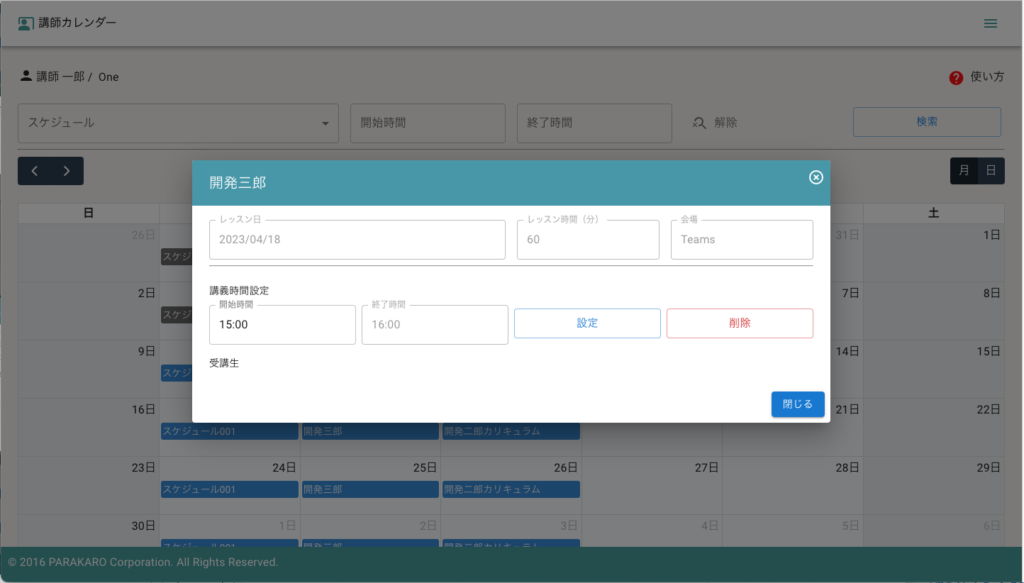Screen dimensions: 1024x583
Task: Click the 15:00 start time field
Action: 282,325
